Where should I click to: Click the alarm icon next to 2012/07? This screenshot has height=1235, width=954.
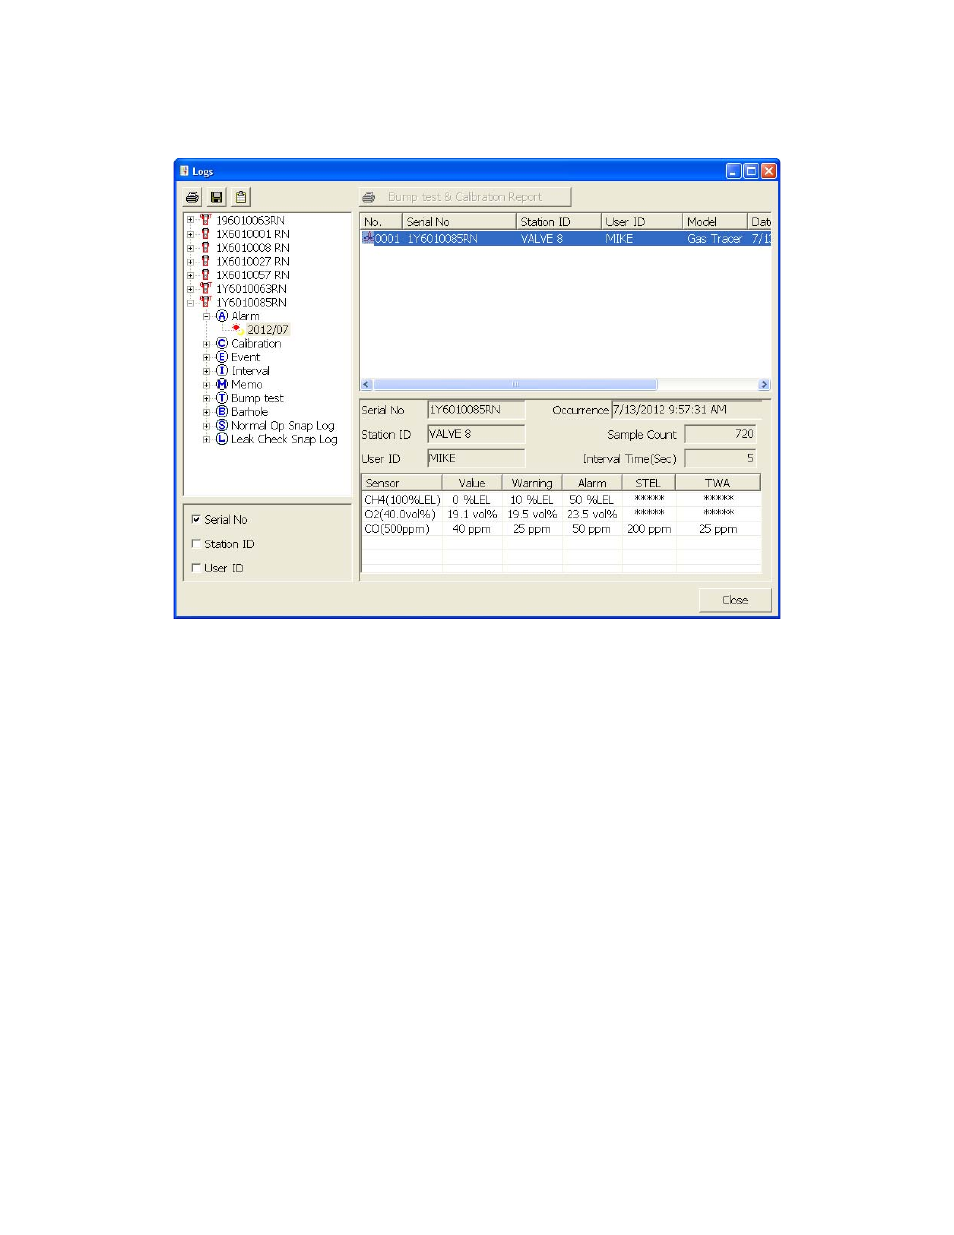click(x=238, y=329)
